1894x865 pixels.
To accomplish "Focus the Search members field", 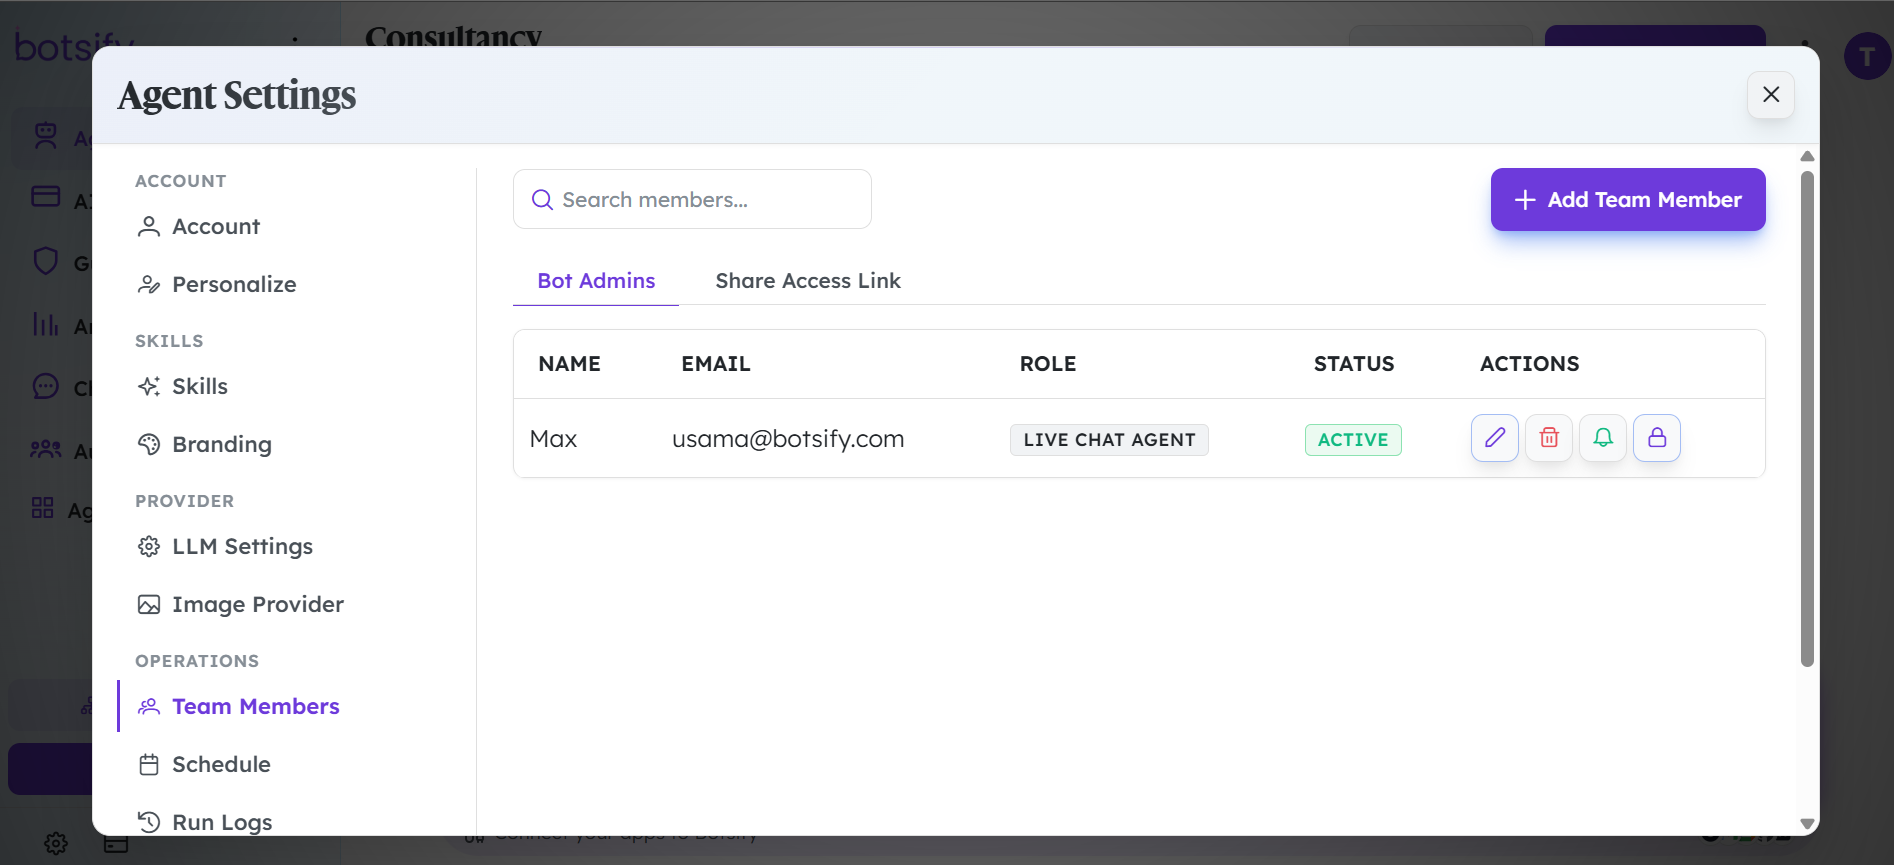I will click(x=692, y=199).
